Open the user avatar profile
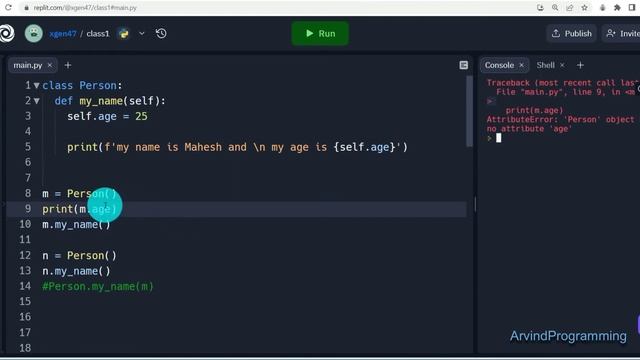The image size is (640, 360). click(x=33, y=33)
